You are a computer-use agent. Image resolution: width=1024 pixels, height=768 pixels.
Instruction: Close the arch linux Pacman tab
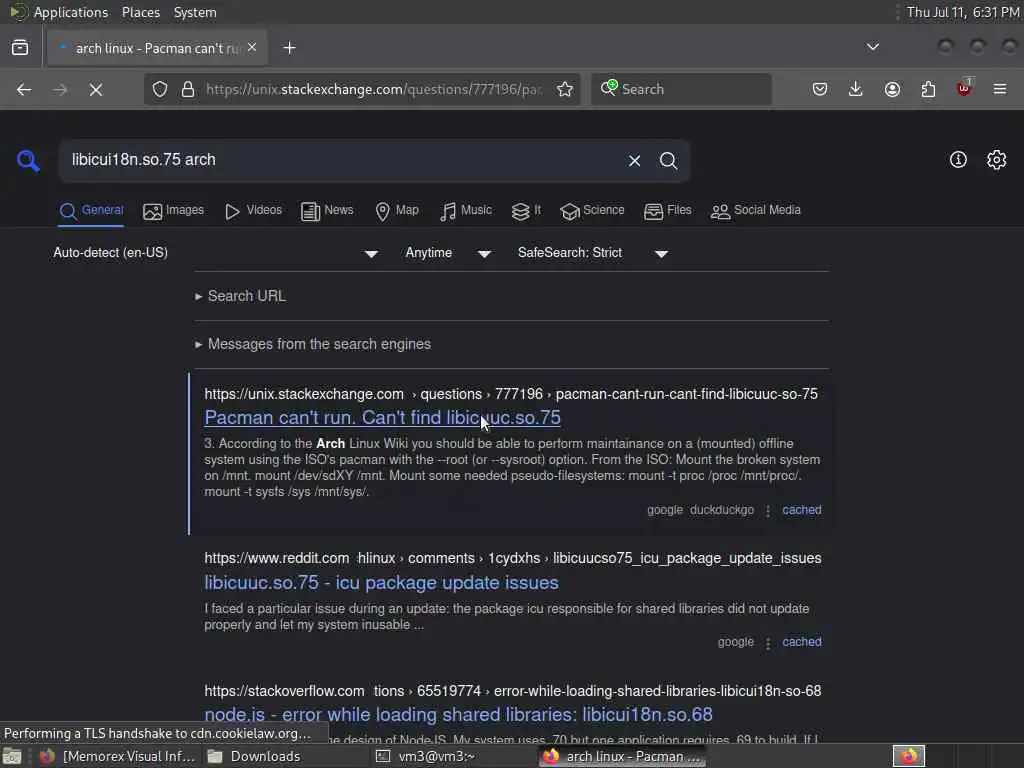coord(252,48)
